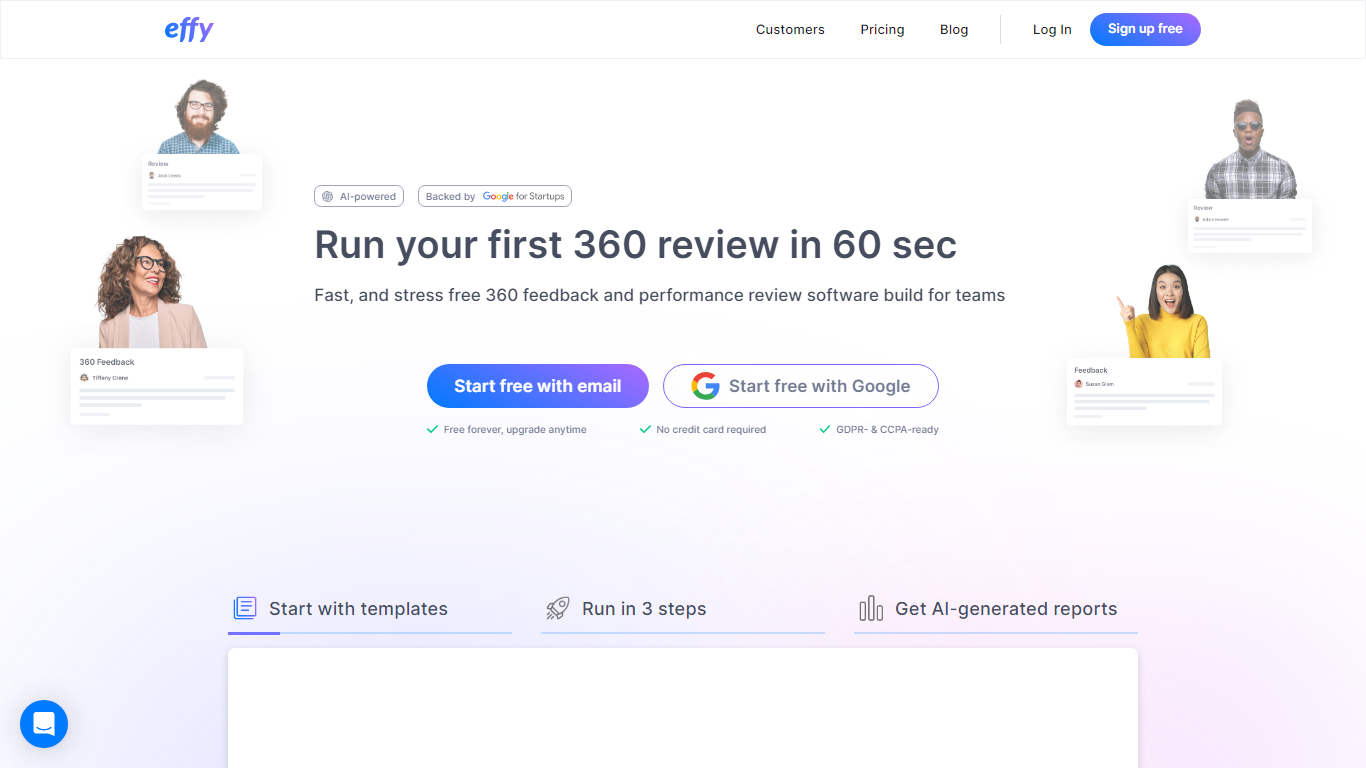
Task: Click the templates document icon
Action: coord(245,608)
